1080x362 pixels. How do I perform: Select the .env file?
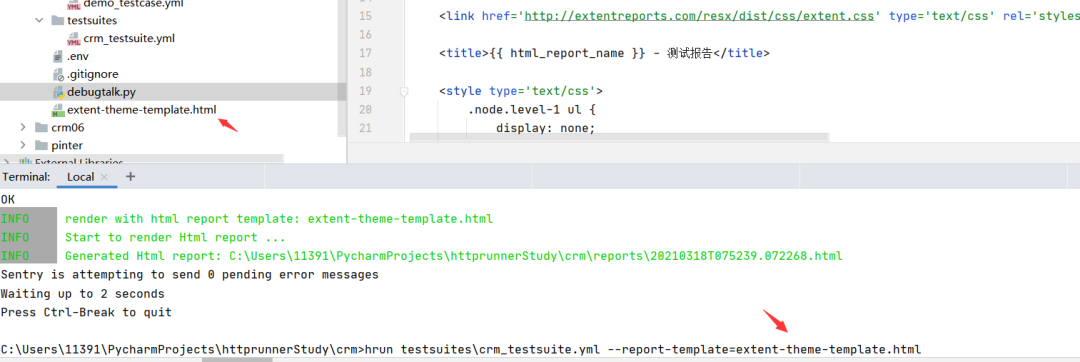[77, 56]
